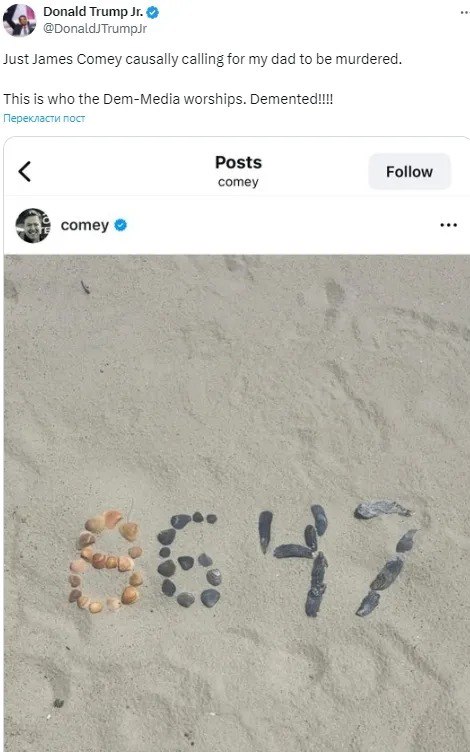470x752 pixels.
Task: Click the blue verified badge beside comey
Action: click(x=121, y=225)
